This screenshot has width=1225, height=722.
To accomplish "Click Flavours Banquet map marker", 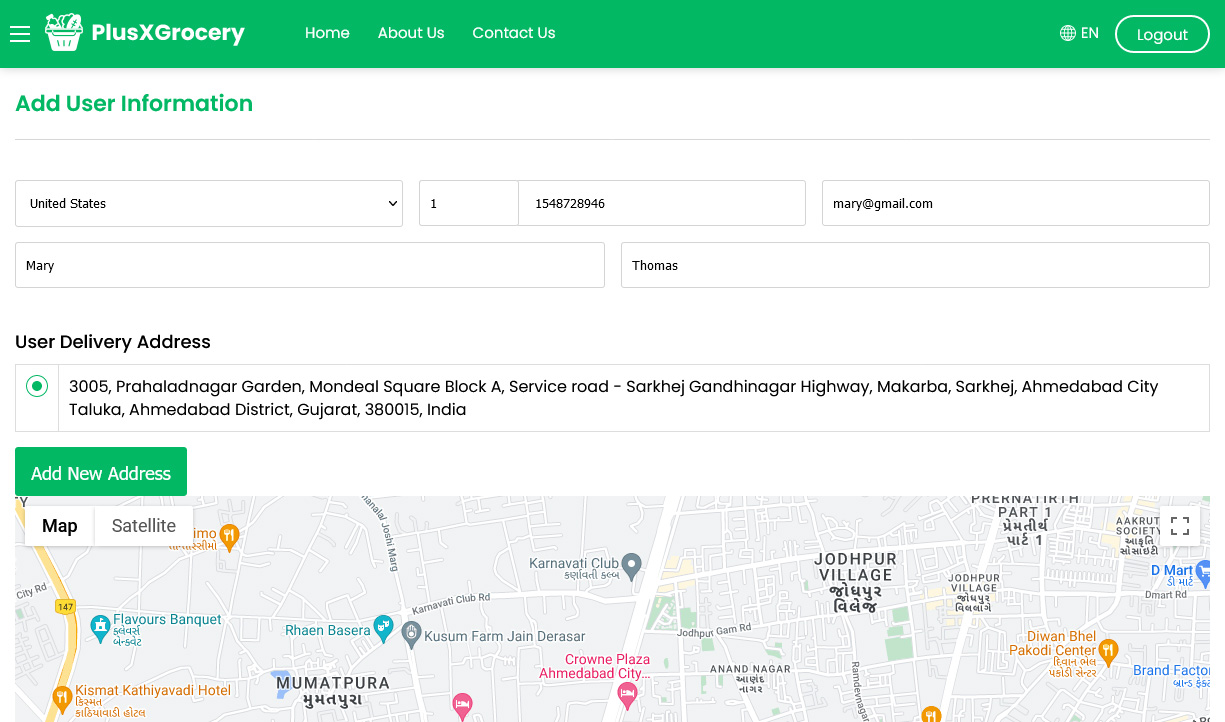I will click(x=99, y=628).
